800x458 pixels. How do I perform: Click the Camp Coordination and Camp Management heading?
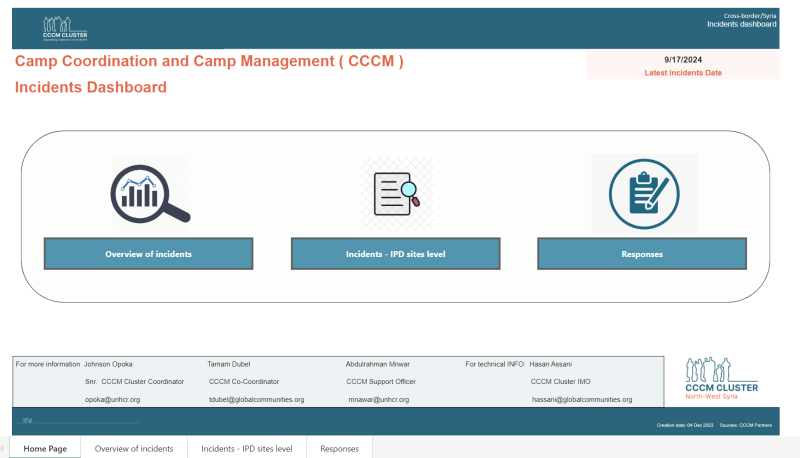pos(209,62)
